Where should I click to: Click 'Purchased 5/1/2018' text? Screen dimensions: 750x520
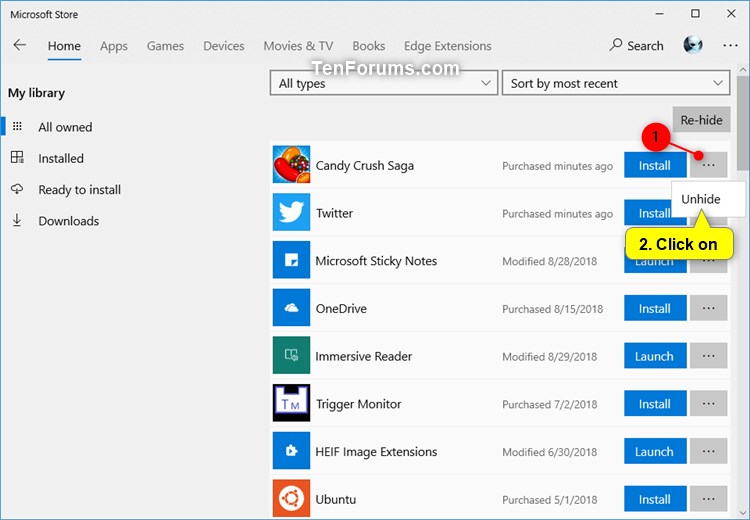point(550,500)
